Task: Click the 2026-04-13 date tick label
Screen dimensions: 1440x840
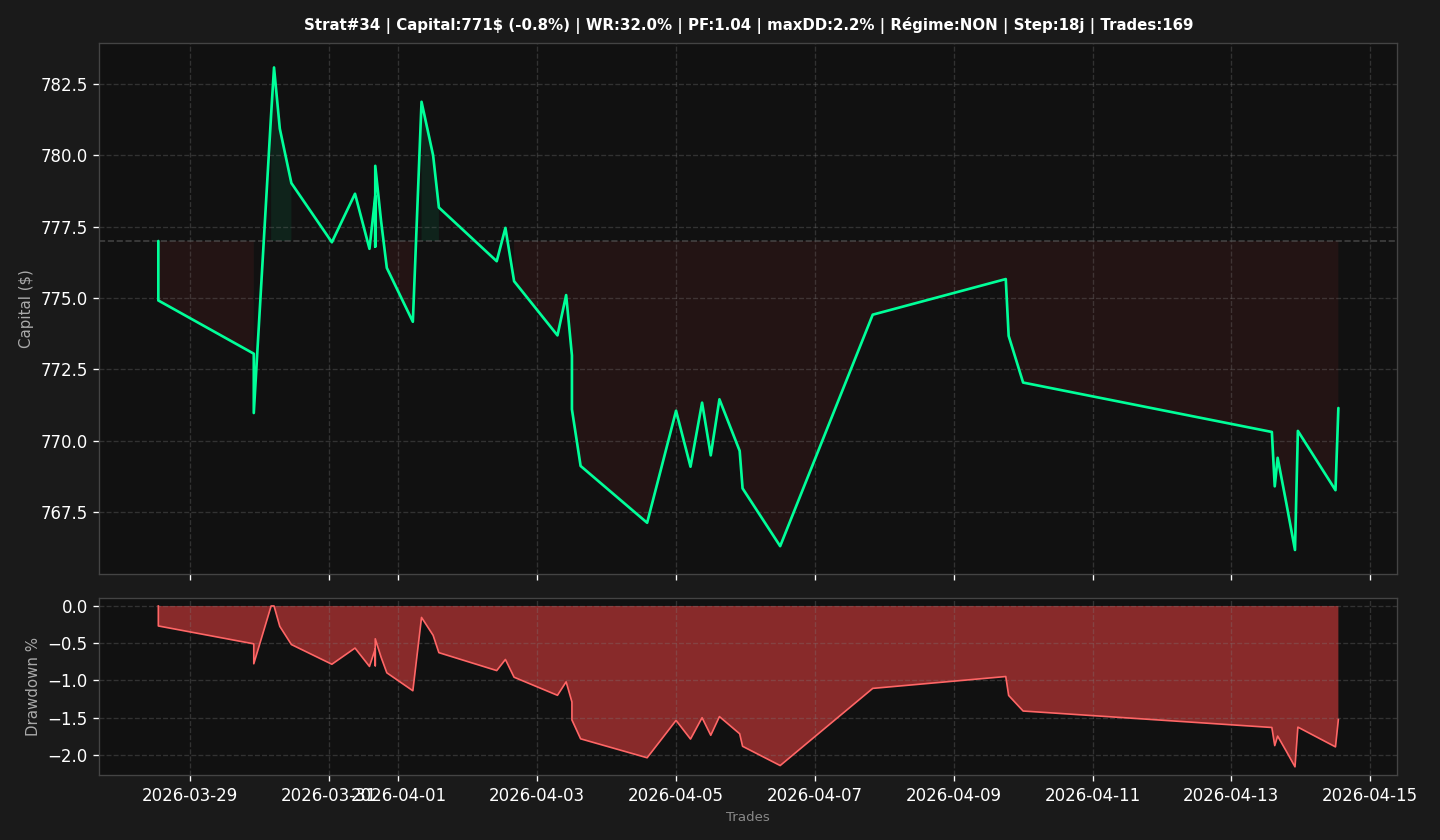Action: click(x=1231, y=795)
